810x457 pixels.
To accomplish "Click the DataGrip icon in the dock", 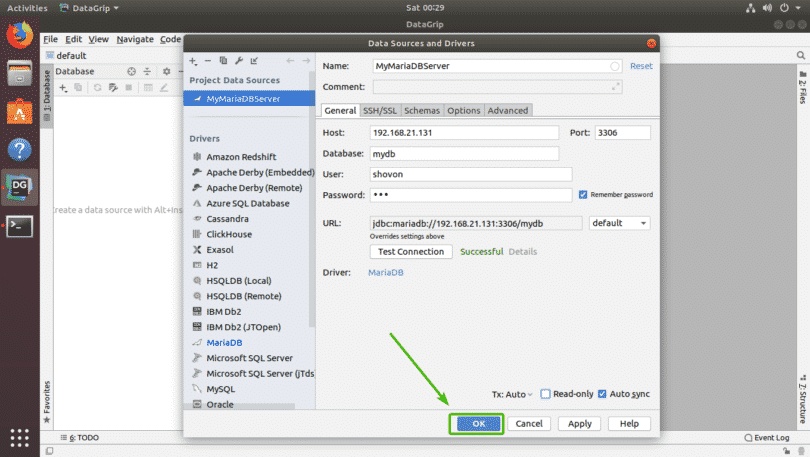I will pos(20,188).
